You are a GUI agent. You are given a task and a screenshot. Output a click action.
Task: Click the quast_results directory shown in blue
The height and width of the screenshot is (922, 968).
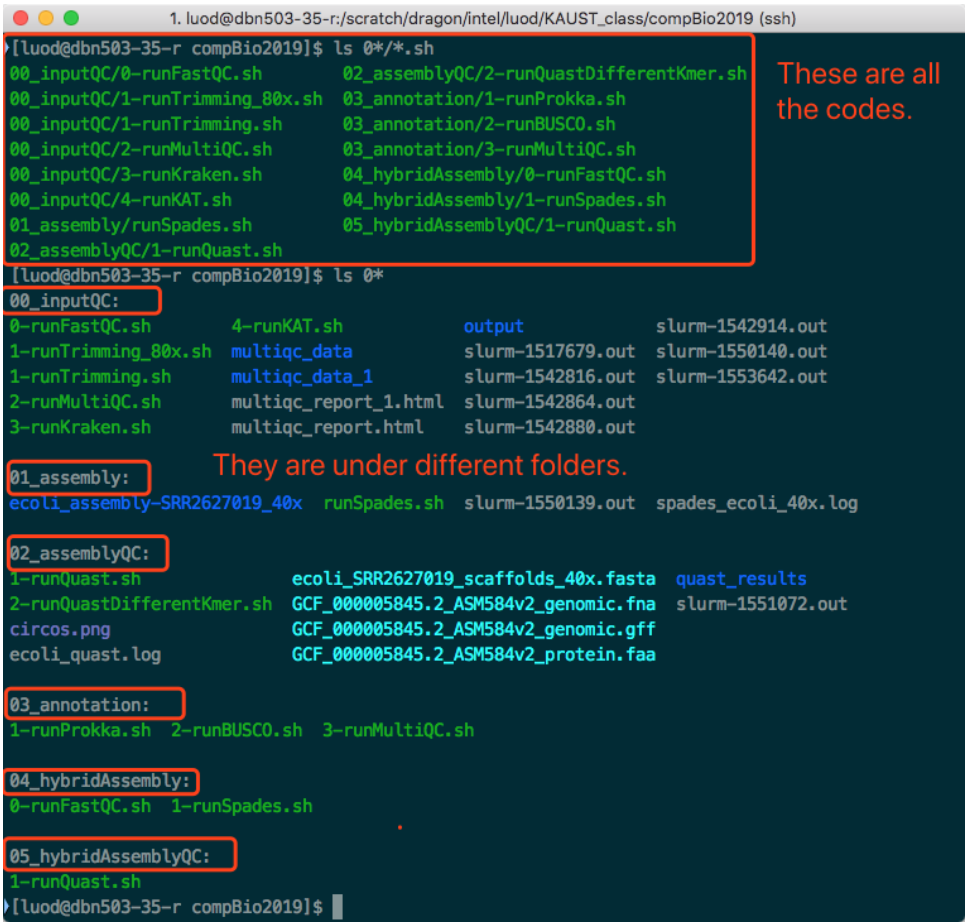[x=741, y=578]
